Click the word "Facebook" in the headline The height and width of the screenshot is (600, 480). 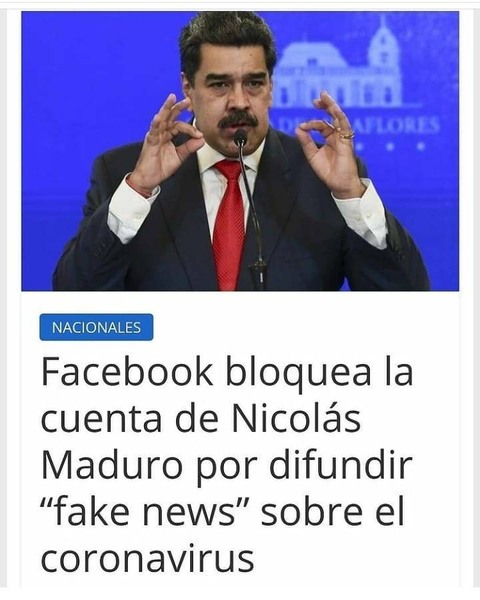pyautogui.click(x=127, y=372)
